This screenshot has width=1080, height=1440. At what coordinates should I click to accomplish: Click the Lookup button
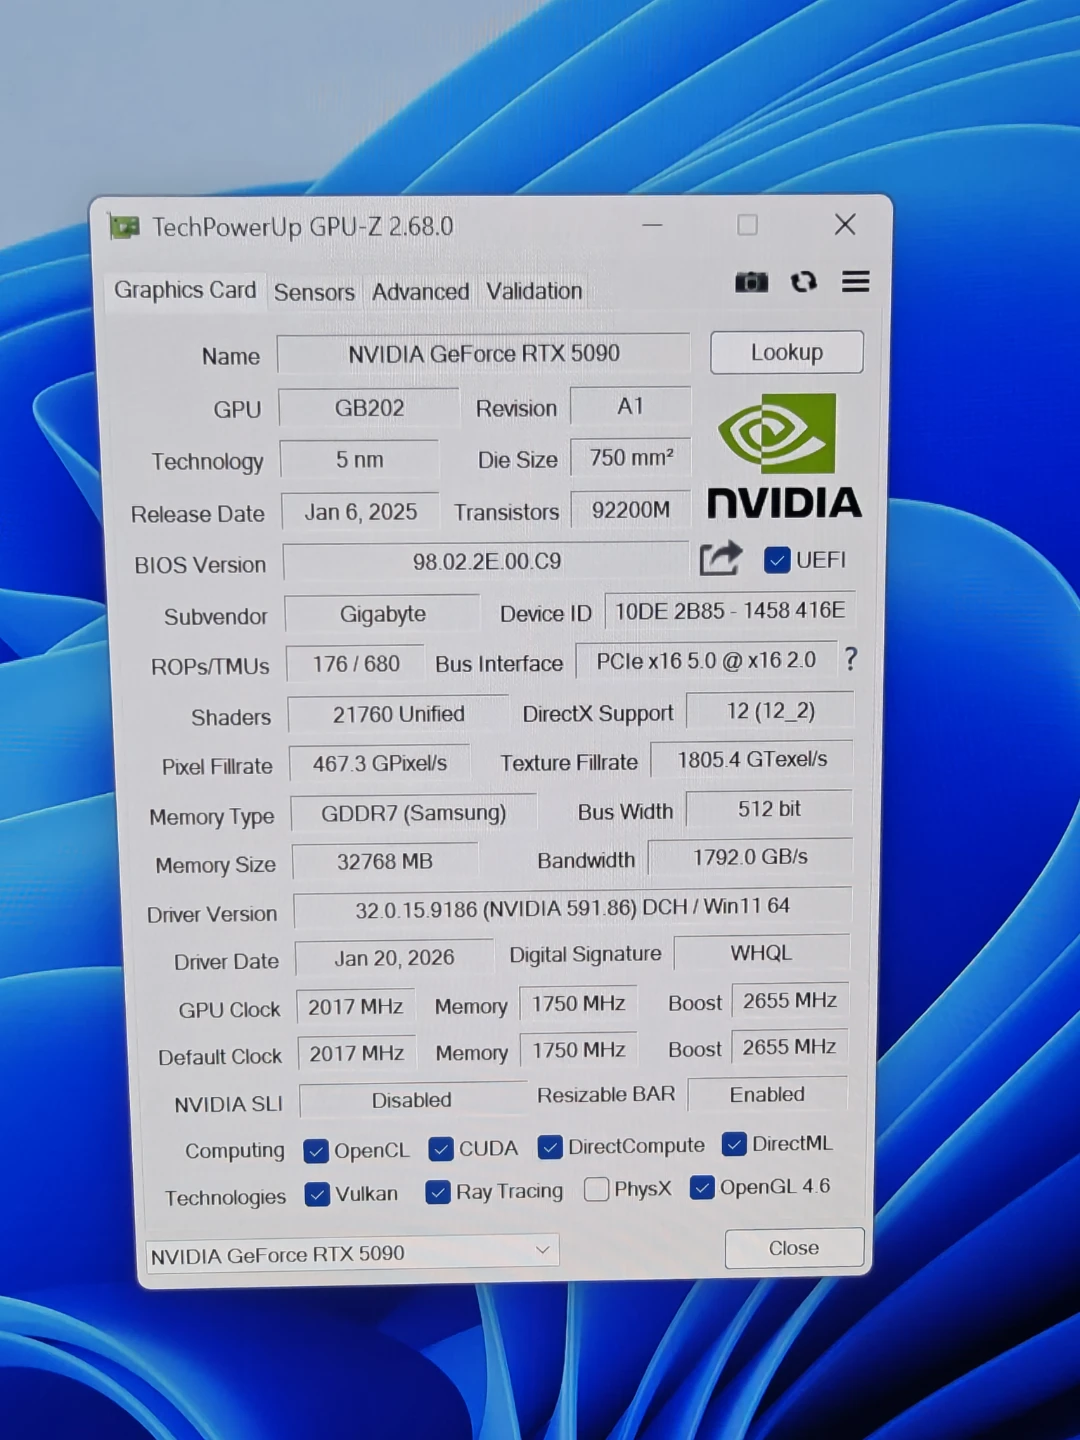(787, 352)
